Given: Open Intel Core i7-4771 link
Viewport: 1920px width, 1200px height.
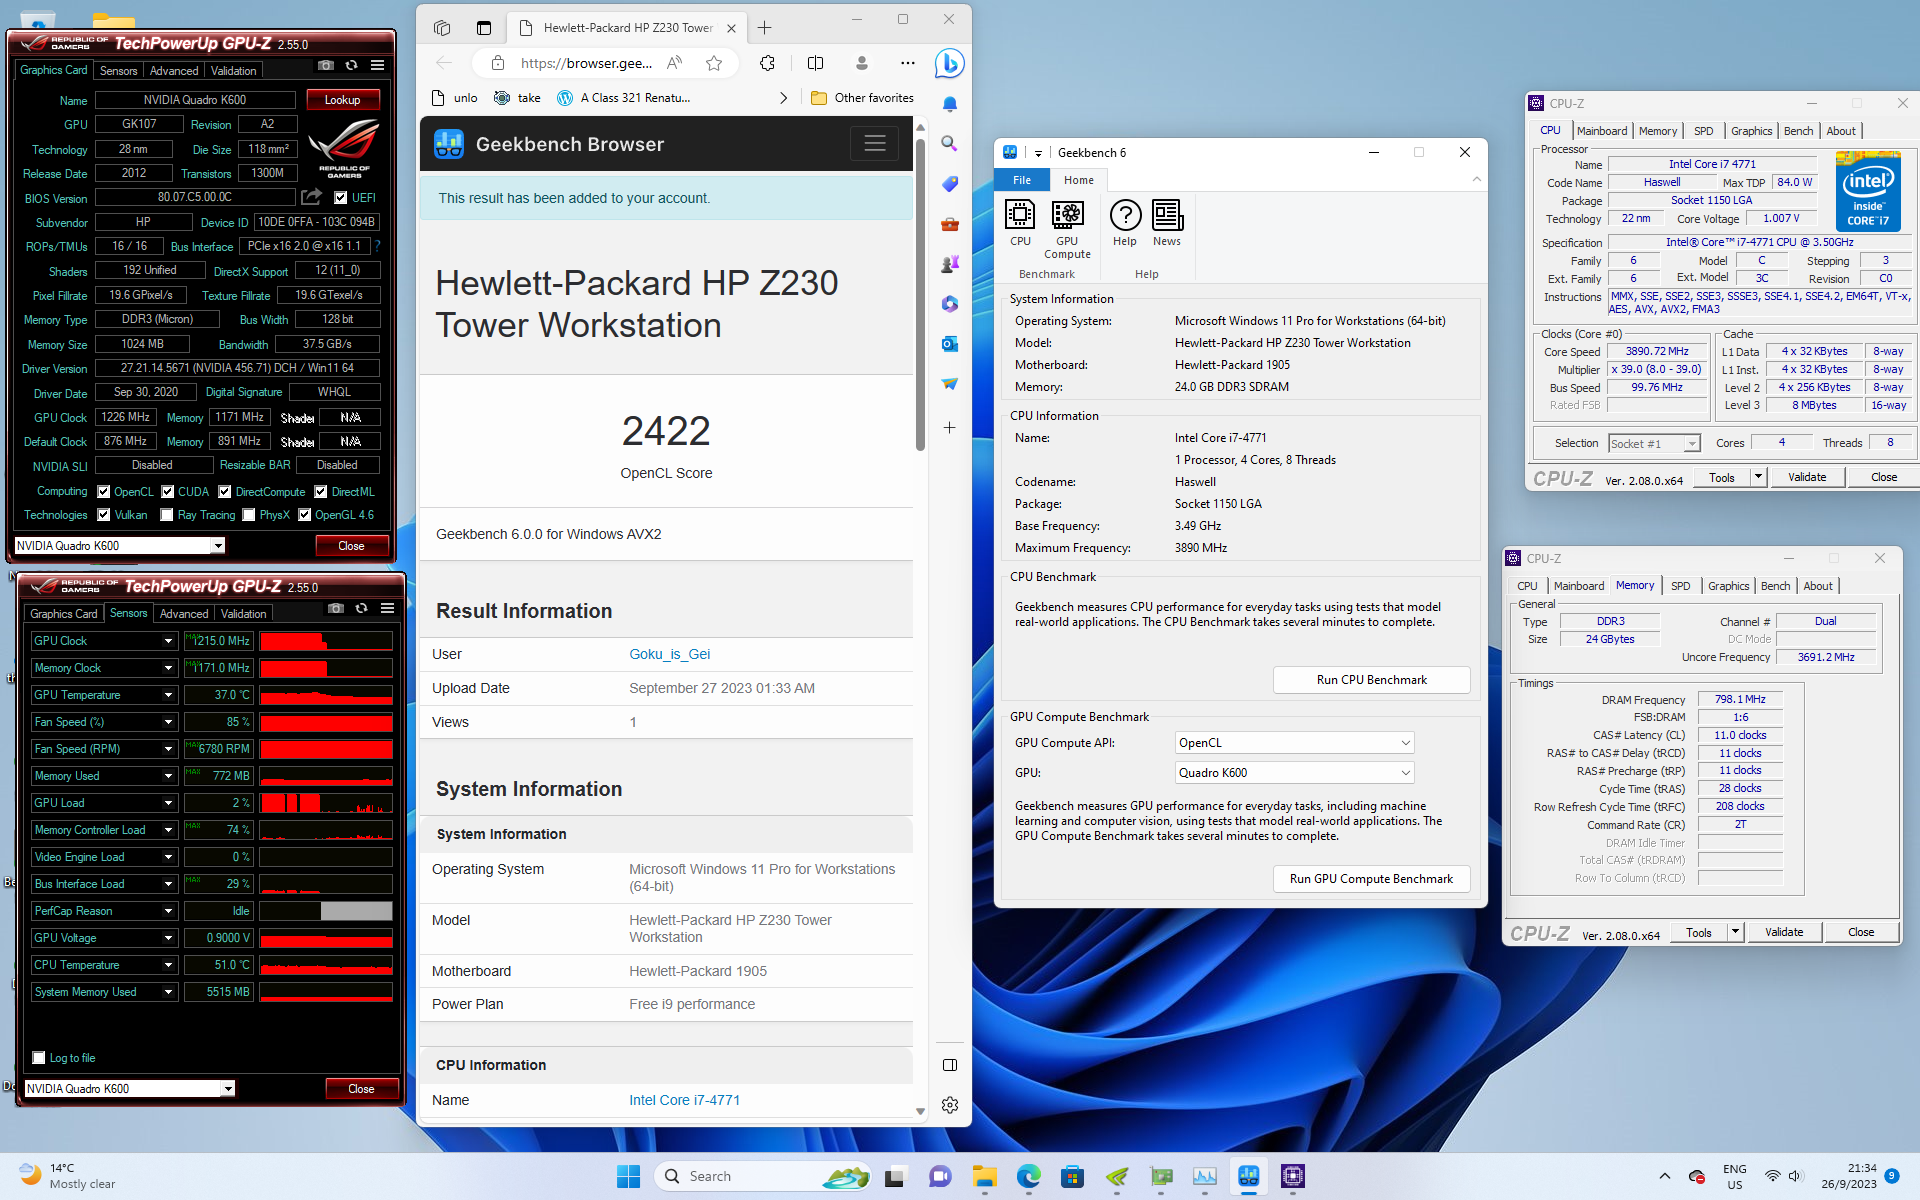Looking at the screenshot, I should [x=684, y=1100].
